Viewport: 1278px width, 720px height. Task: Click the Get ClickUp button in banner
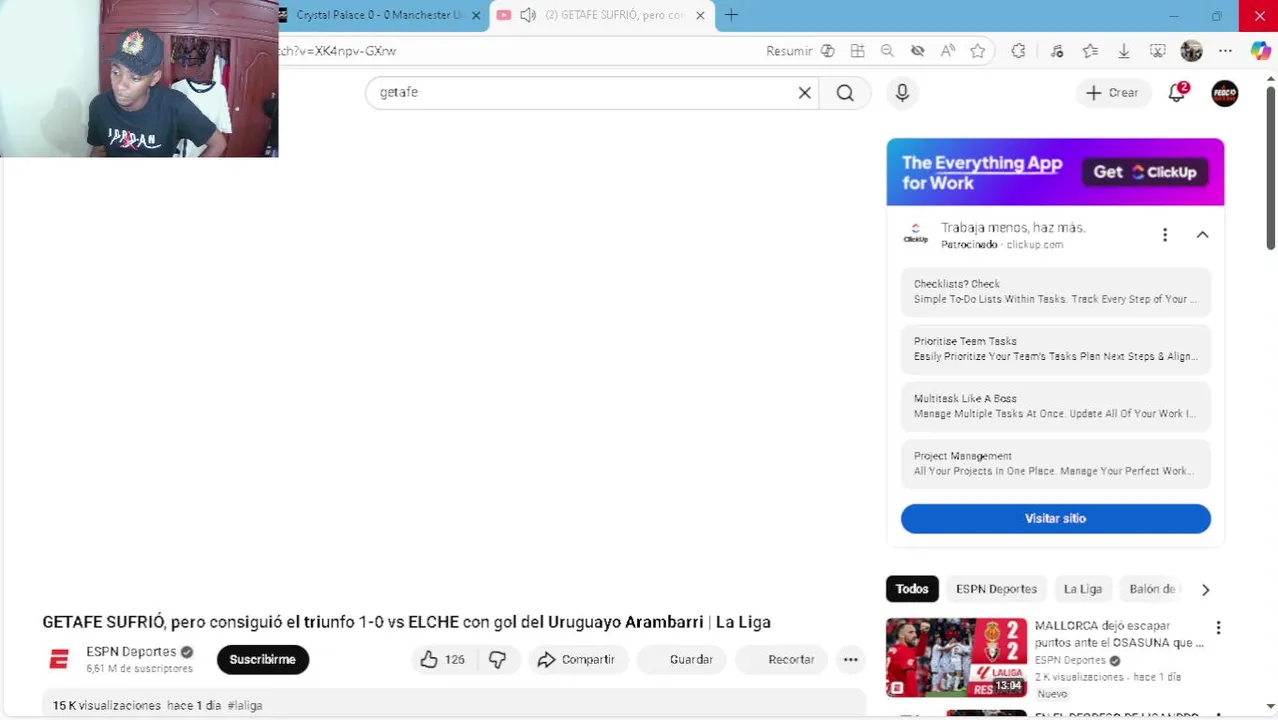(x=1145, y=172)
